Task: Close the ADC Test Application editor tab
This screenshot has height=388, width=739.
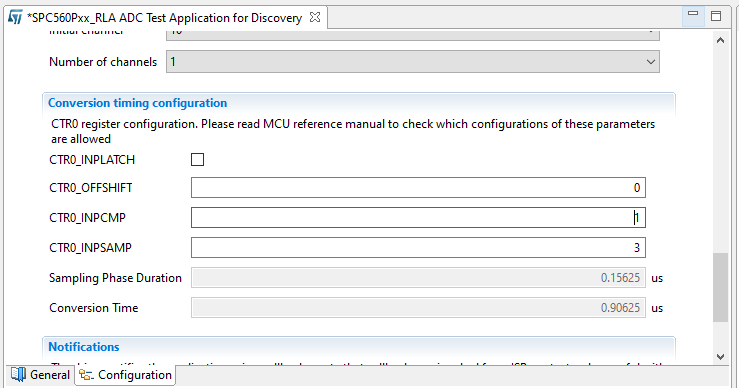Action: (315, 17)
